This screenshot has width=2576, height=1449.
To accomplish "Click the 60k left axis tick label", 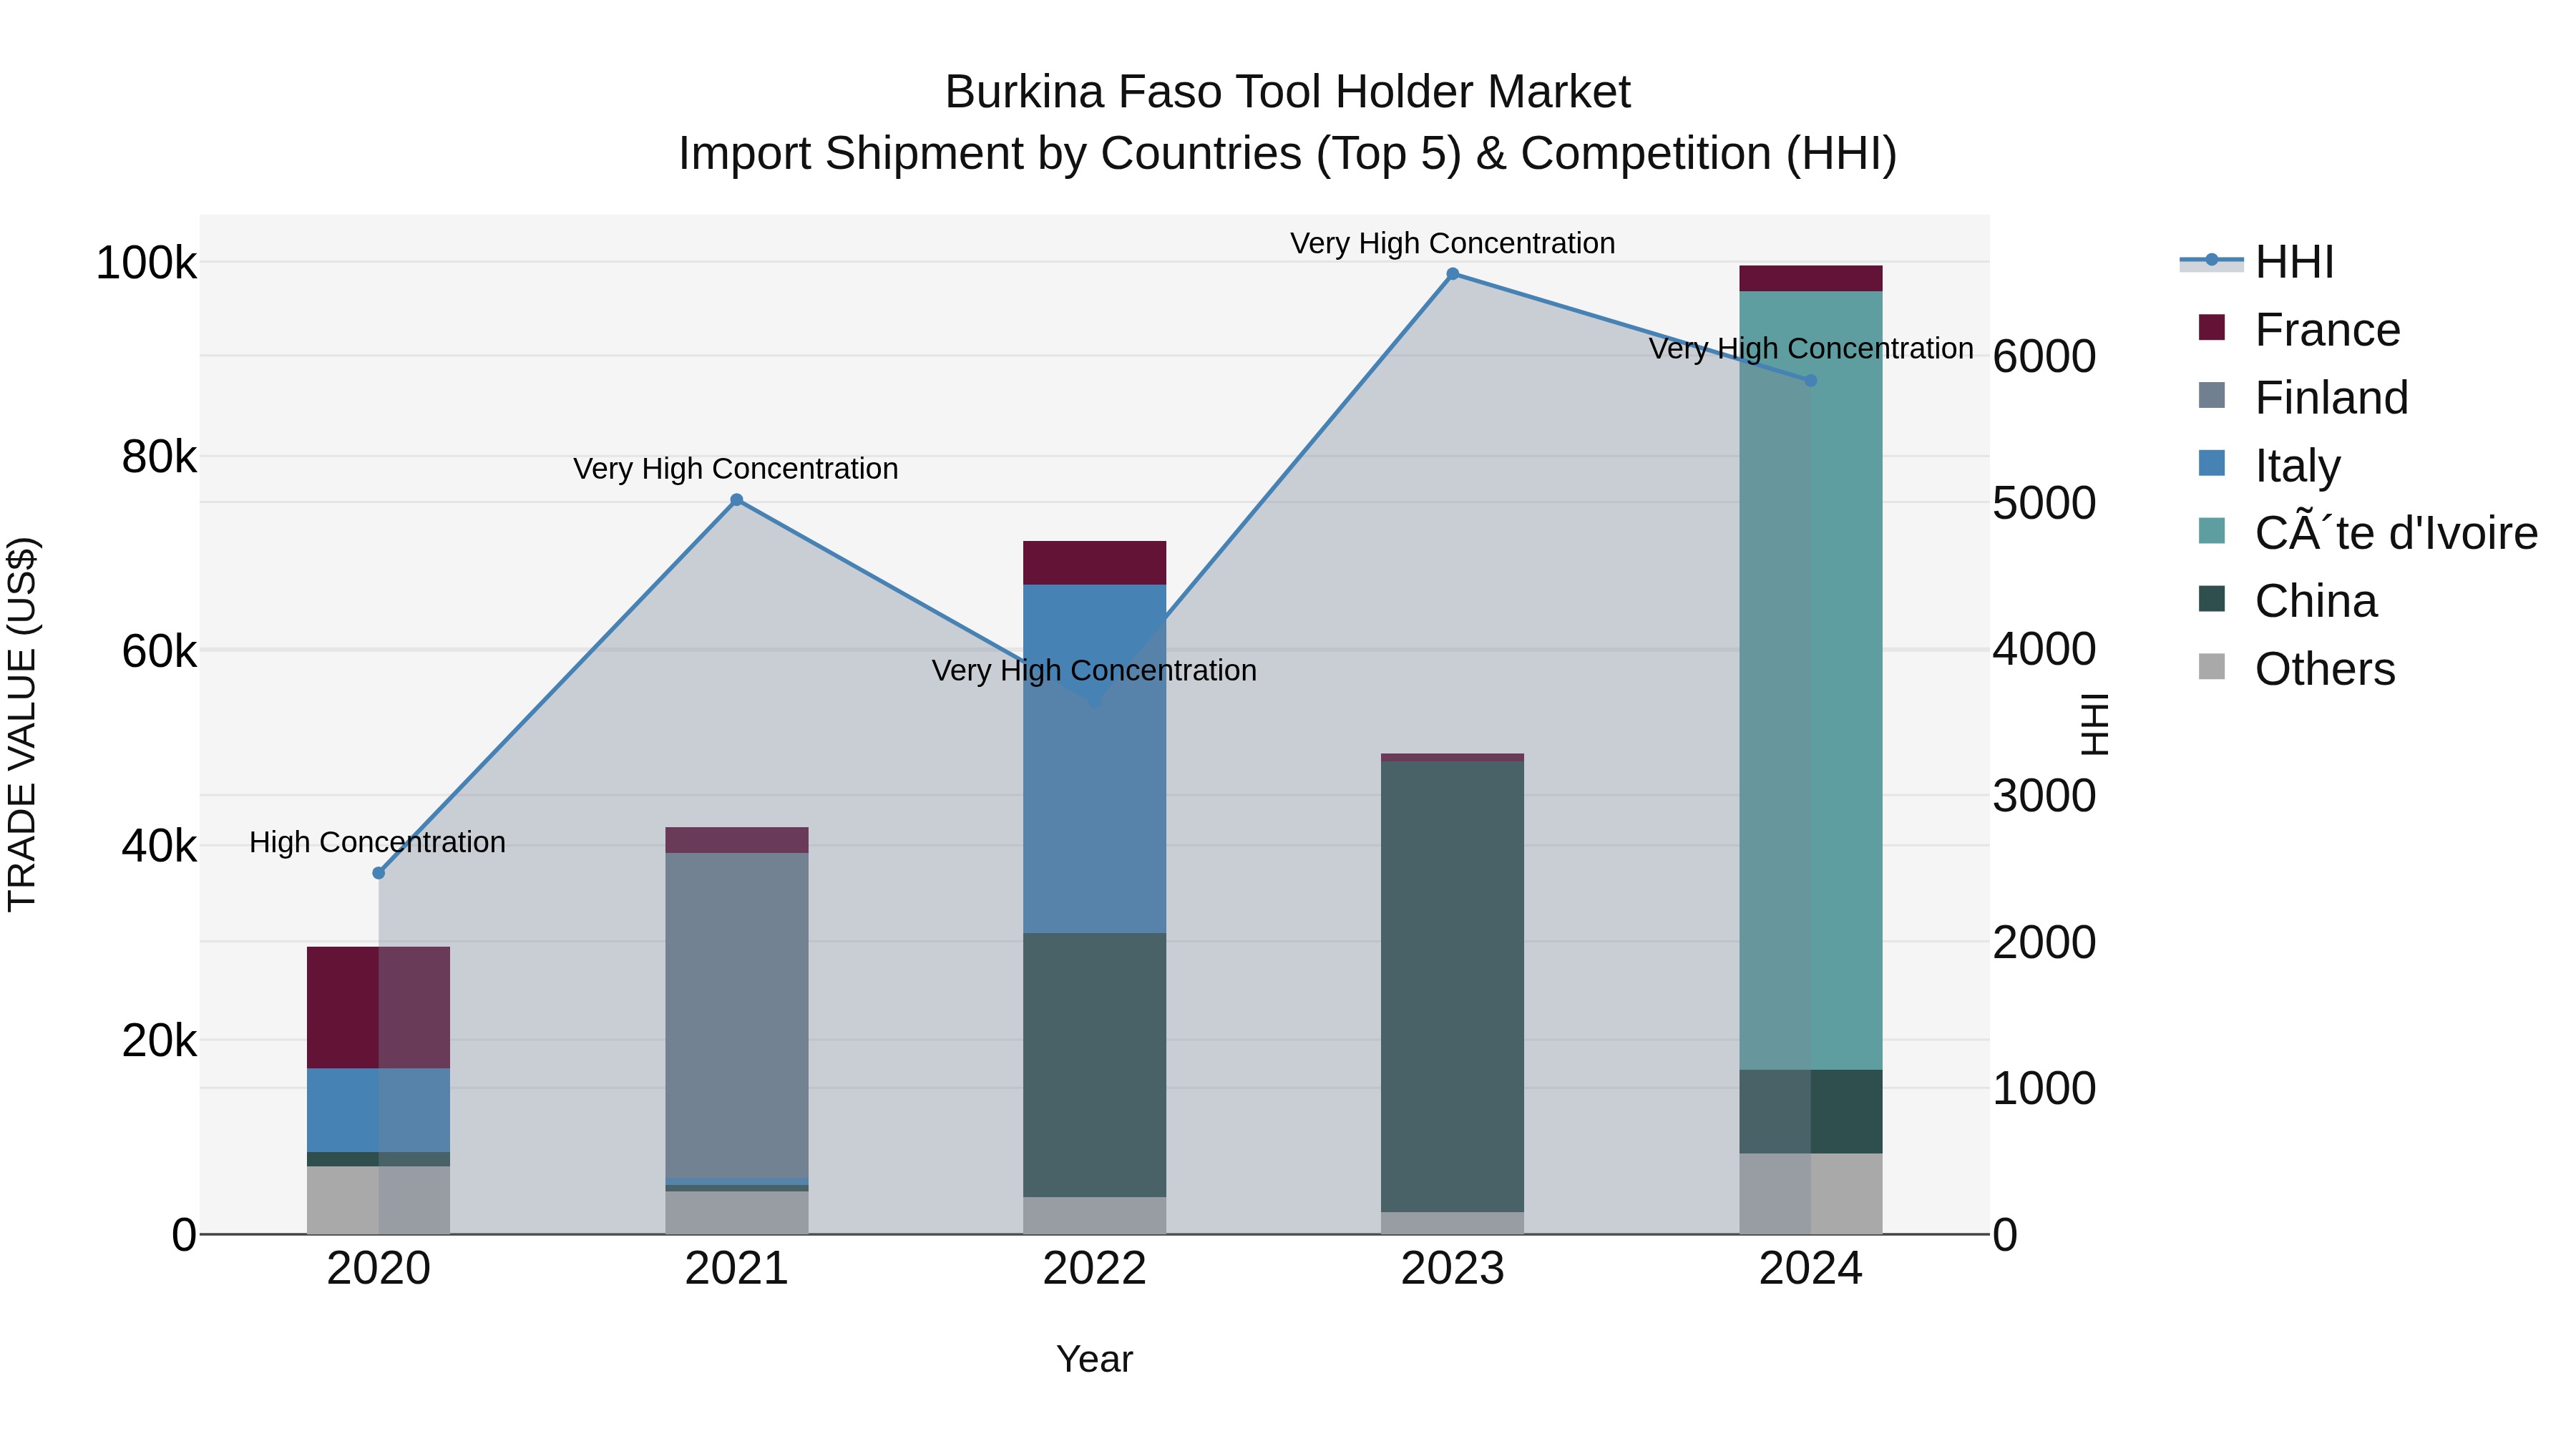I will click(159, 652).
